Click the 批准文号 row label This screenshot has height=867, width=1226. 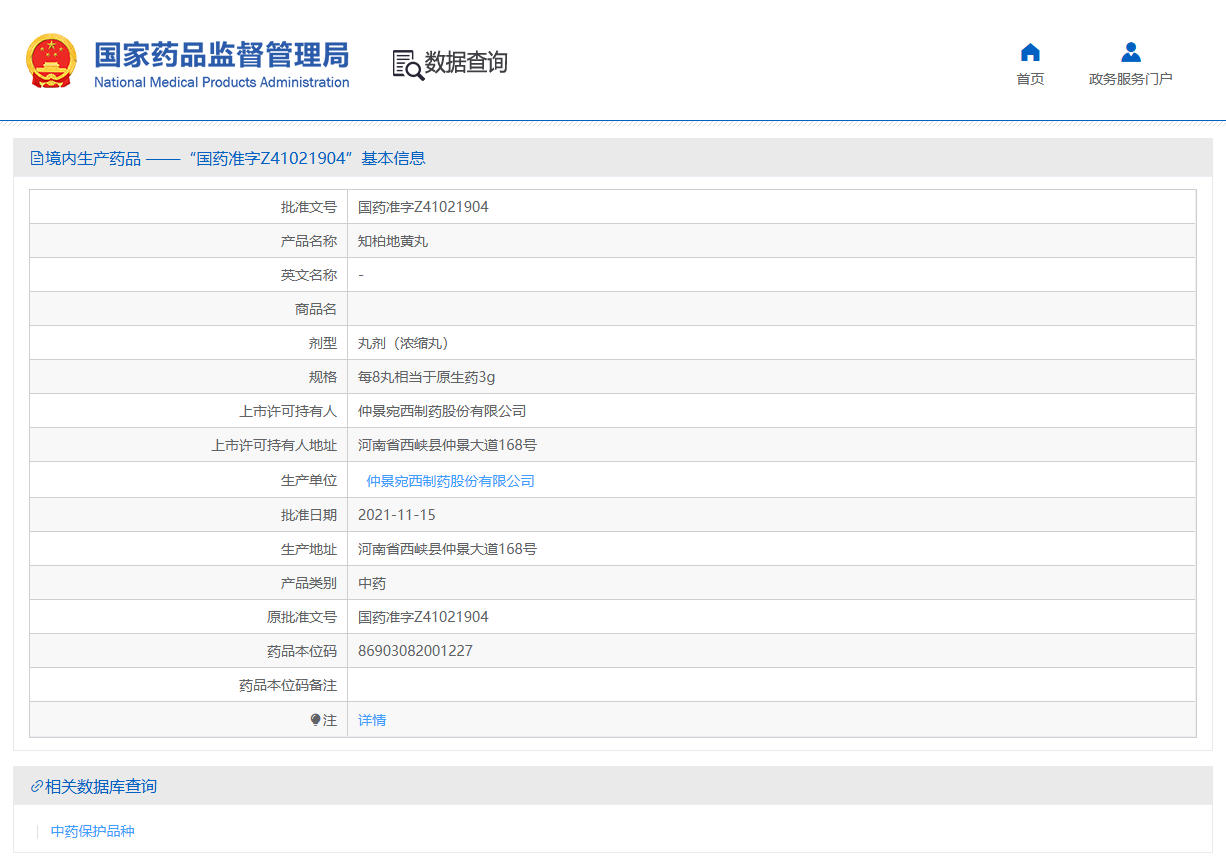(309, 207)
